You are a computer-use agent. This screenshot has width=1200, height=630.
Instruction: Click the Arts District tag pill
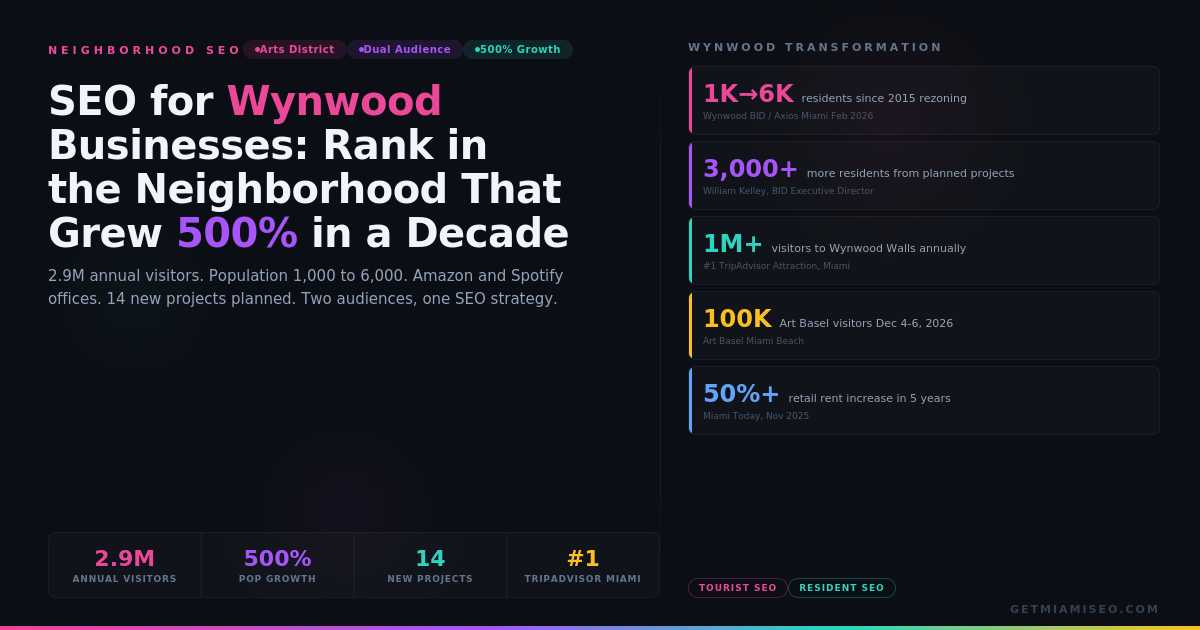pyautogui.click(x=295, y=50)
